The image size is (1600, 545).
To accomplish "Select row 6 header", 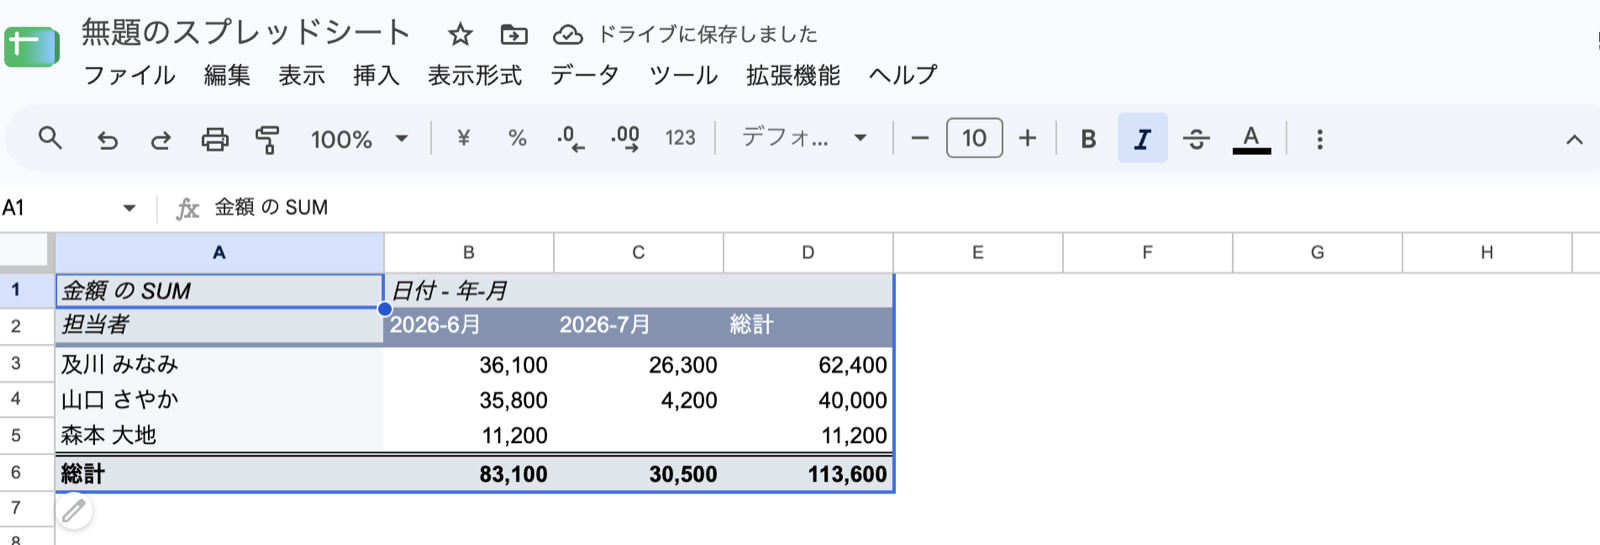I will pos(26,473).
